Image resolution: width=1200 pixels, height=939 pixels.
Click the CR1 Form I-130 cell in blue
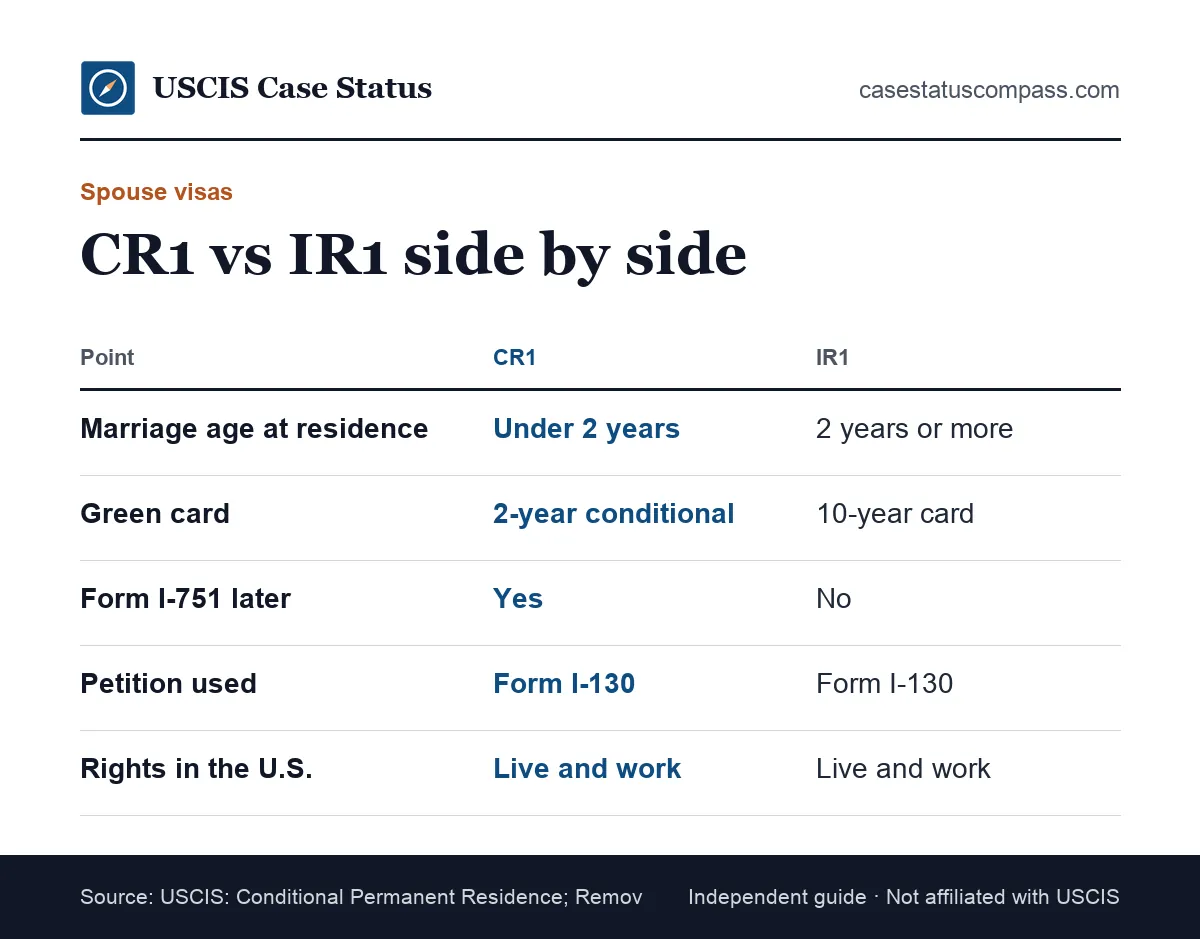pos(564,684)
